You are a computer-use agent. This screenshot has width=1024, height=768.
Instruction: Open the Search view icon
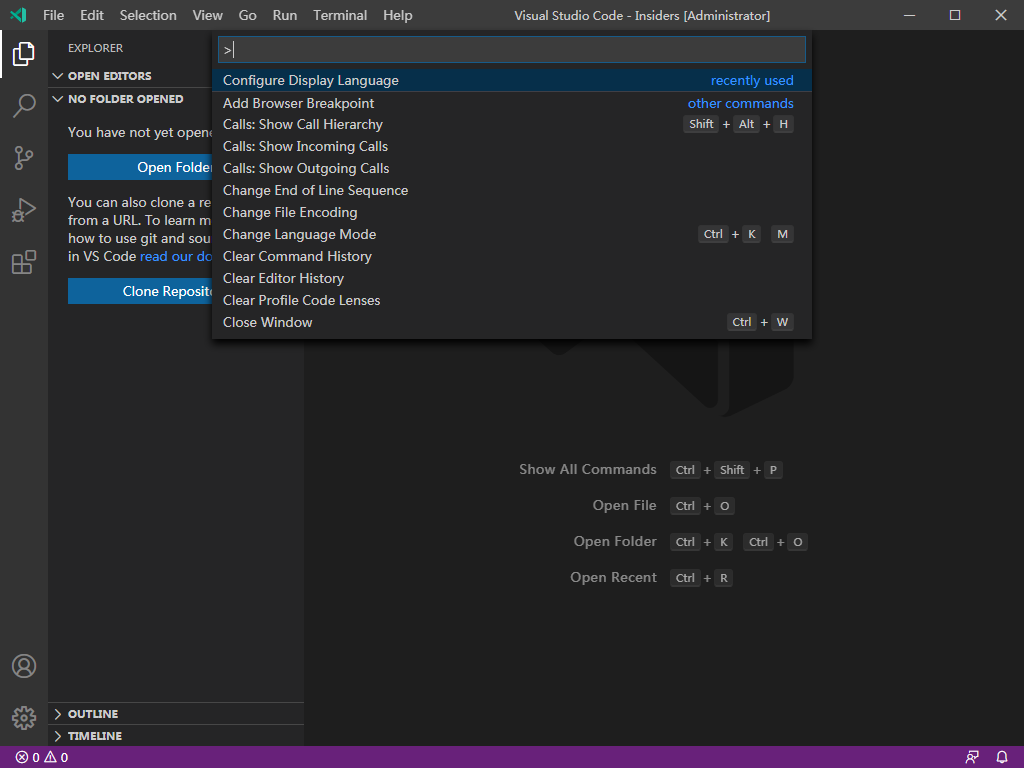click(x=24, y=105)
